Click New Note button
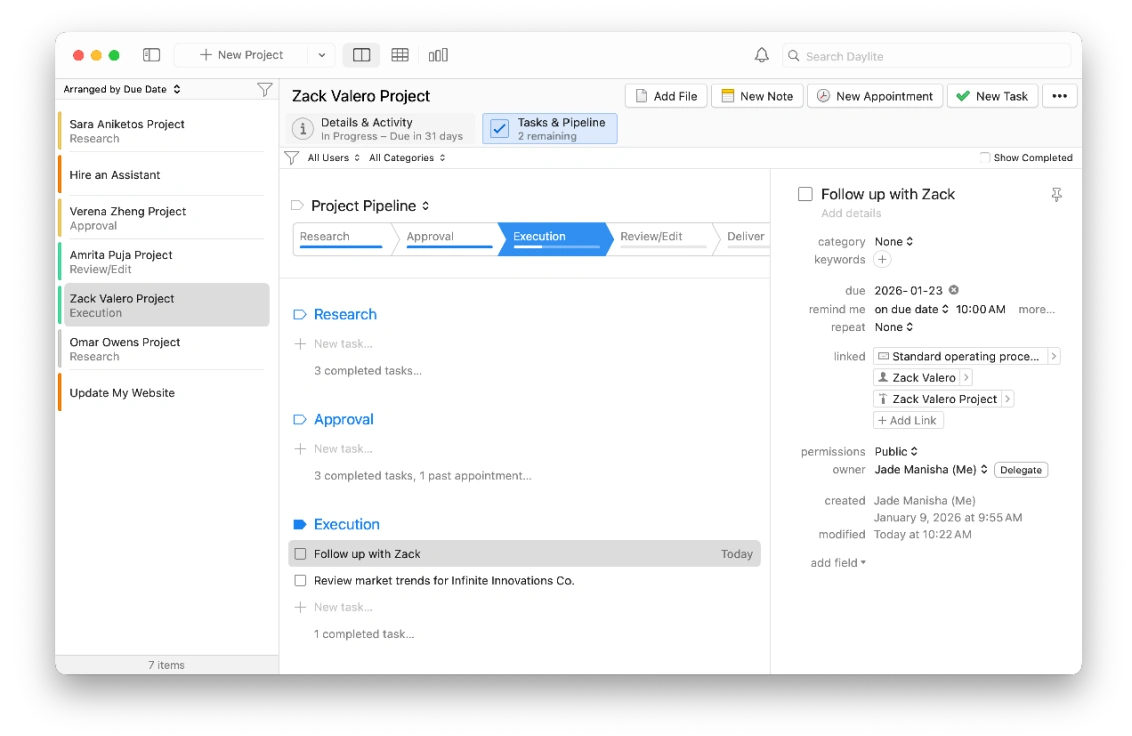1132x736 pixels. pyautogui.click(x=757, y=96)
